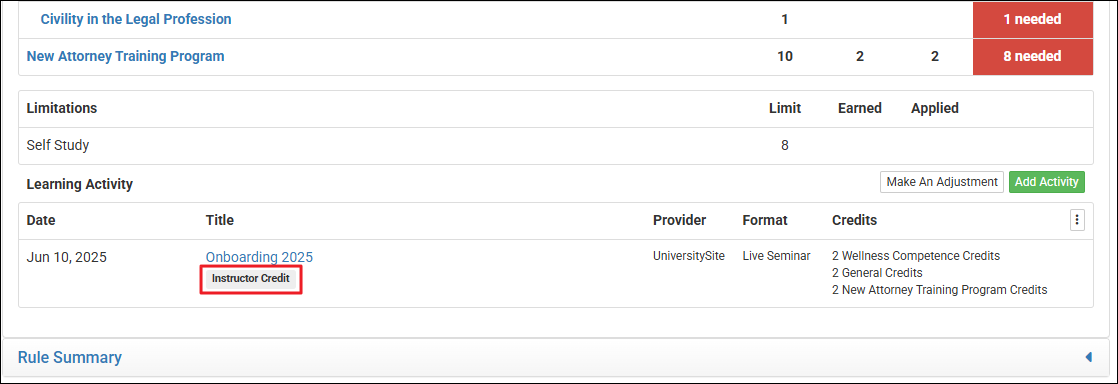Viewport: 1118px width, 384px height.
Task: Click the Instructor Credit badge
Action: click(x=251, y=279)
